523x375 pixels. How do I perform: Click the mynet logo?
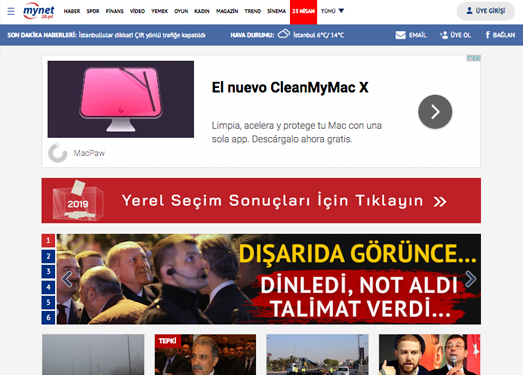coord(39,11)
